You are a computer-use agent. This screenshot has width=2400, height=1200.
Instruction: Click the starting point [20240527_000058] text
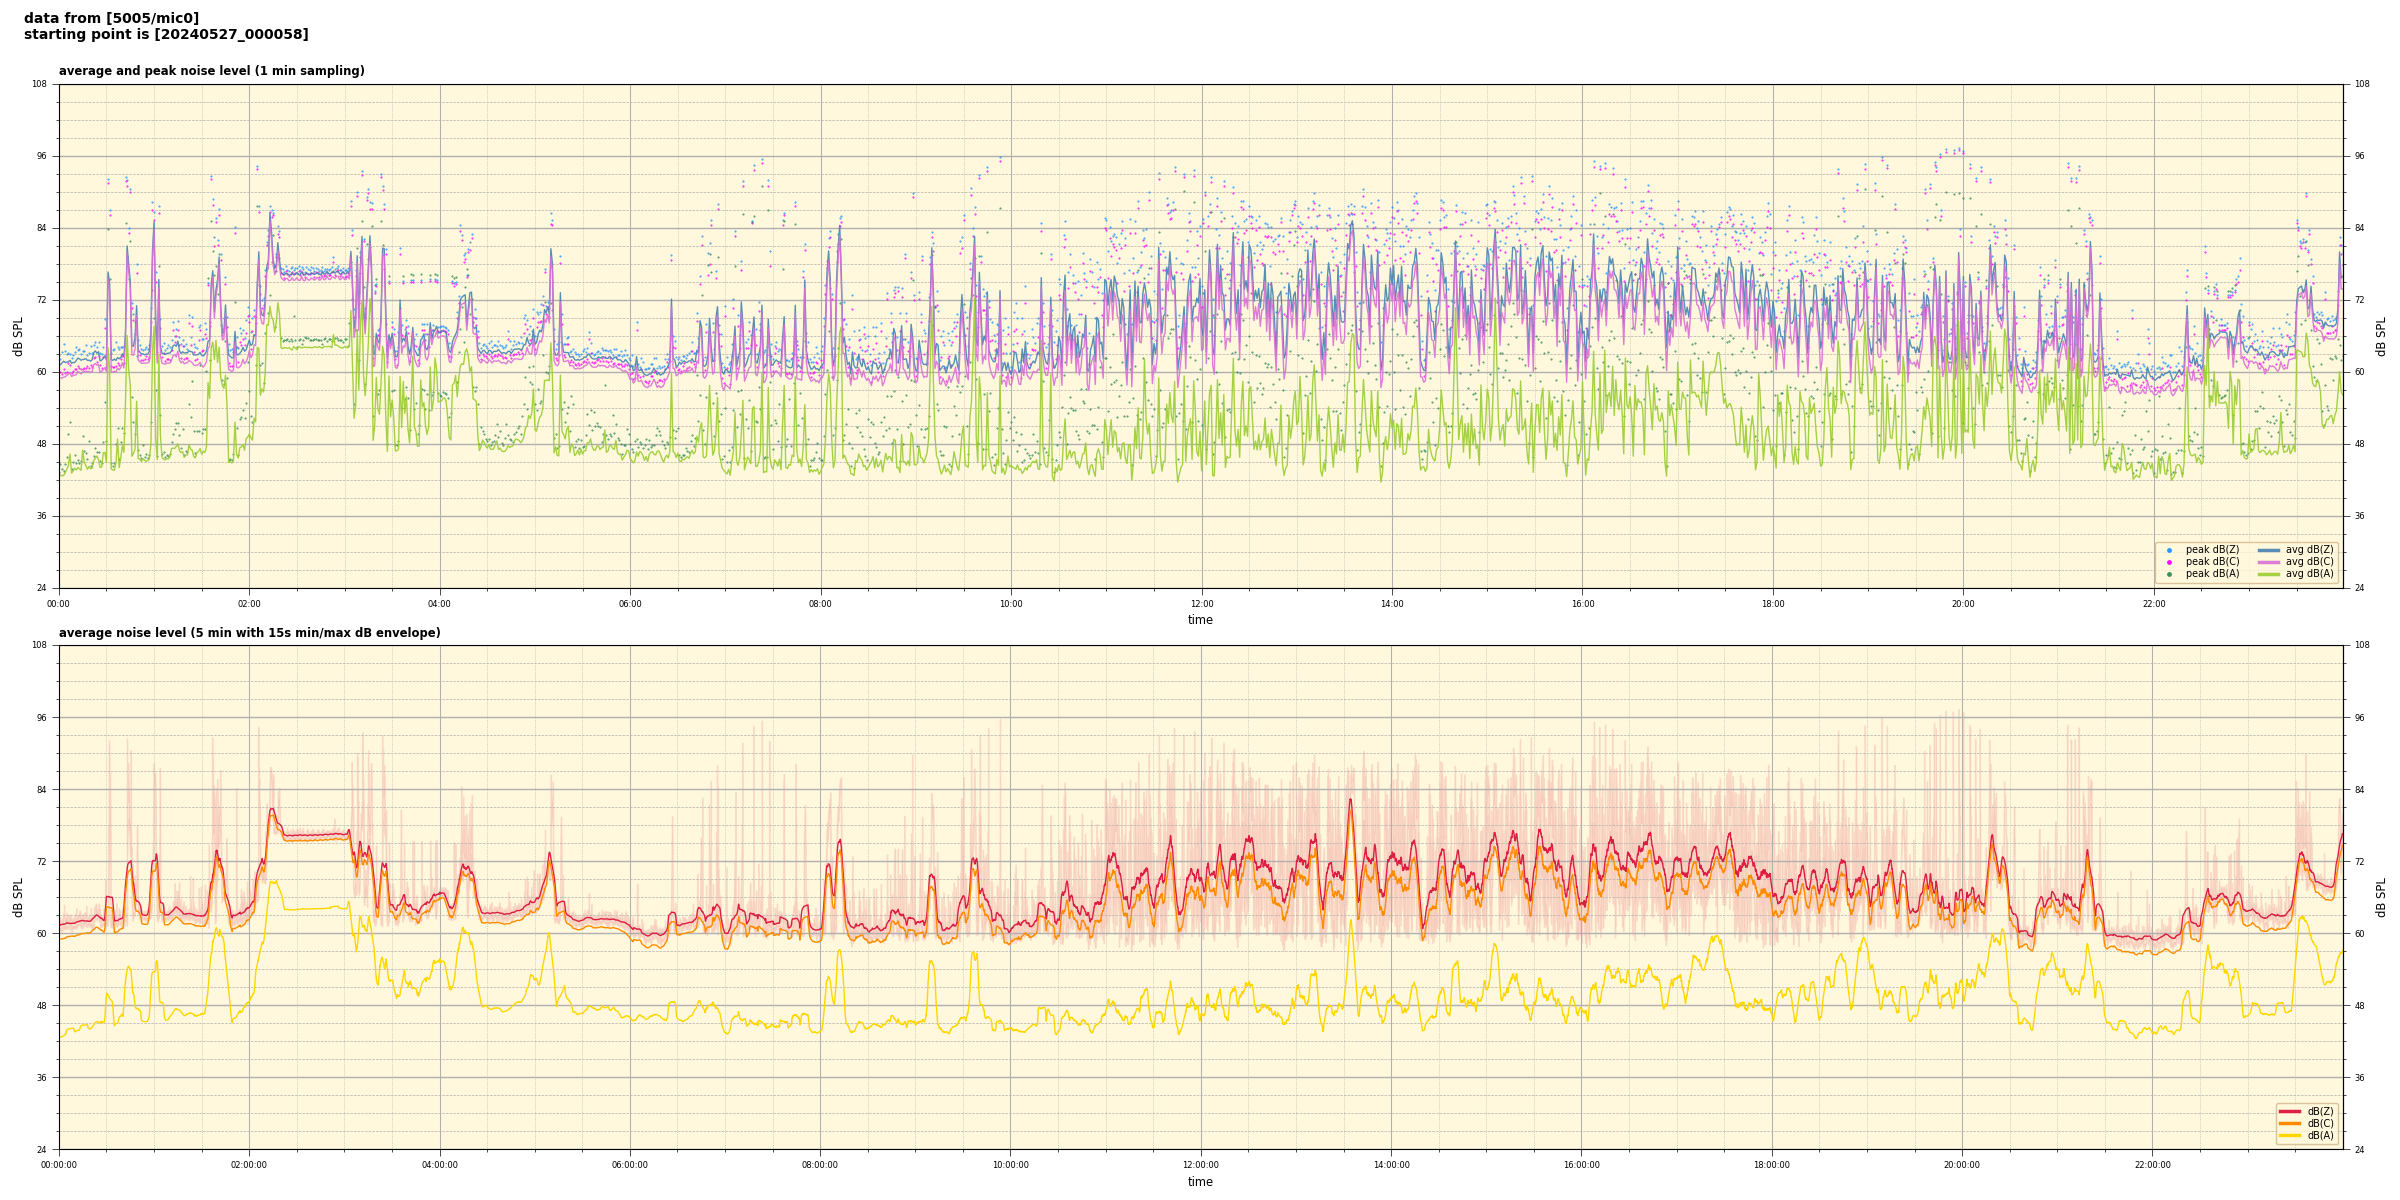point(166,35)
